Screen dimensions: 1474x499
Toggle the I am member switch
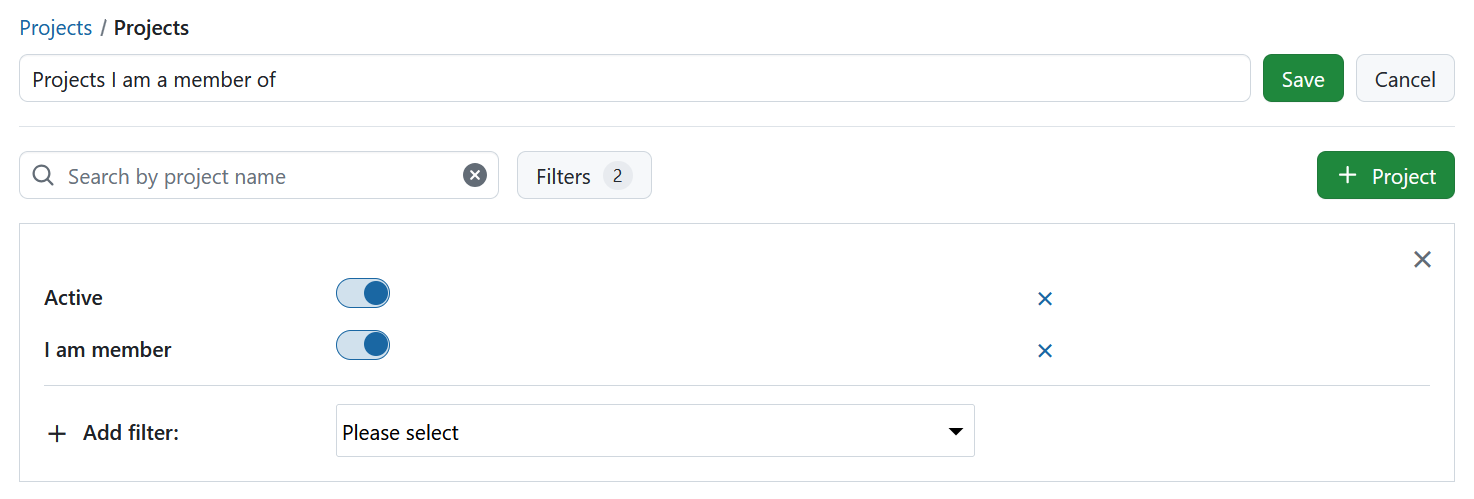tap(363, 346)
